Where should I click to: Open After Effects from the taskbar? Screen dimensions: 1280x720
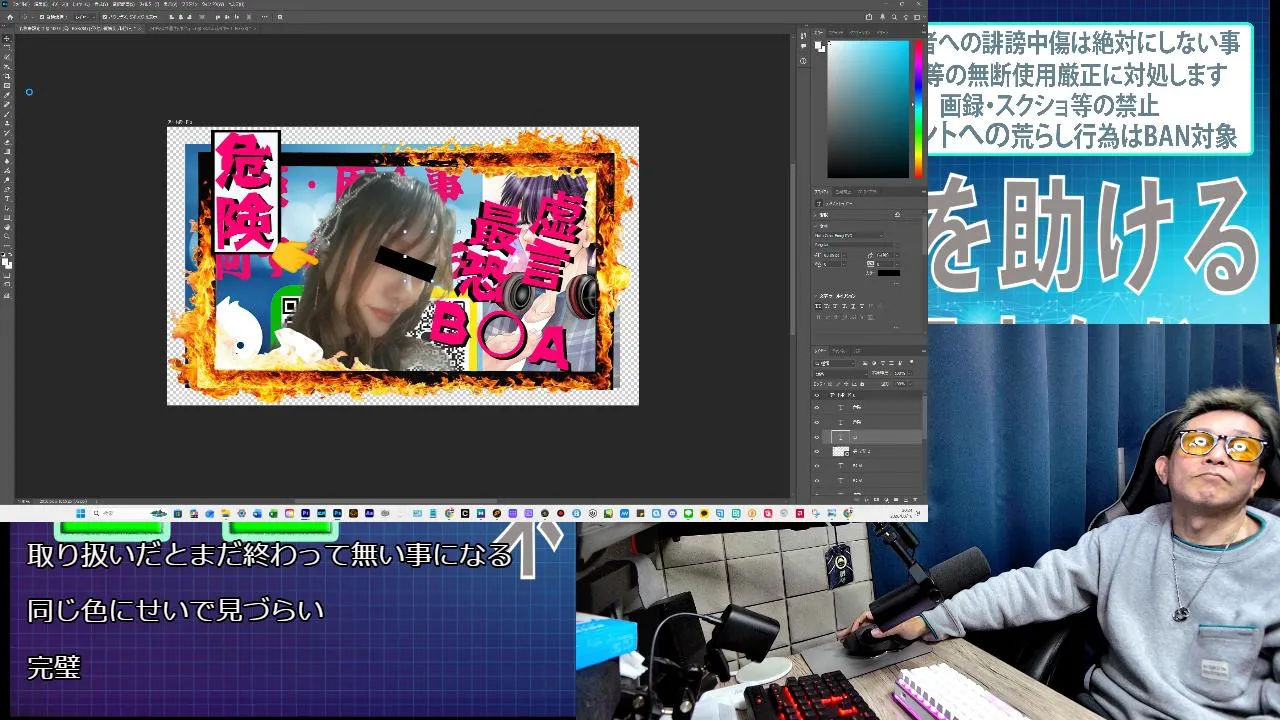tap(369, 513)
